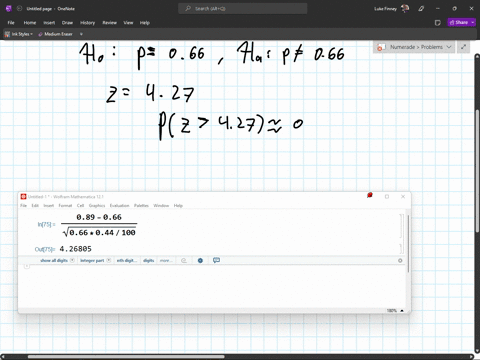Open the 100% zoom dropdown in Mathematica
Viewport: 480px width, 360px height.
tap(395, 310)
